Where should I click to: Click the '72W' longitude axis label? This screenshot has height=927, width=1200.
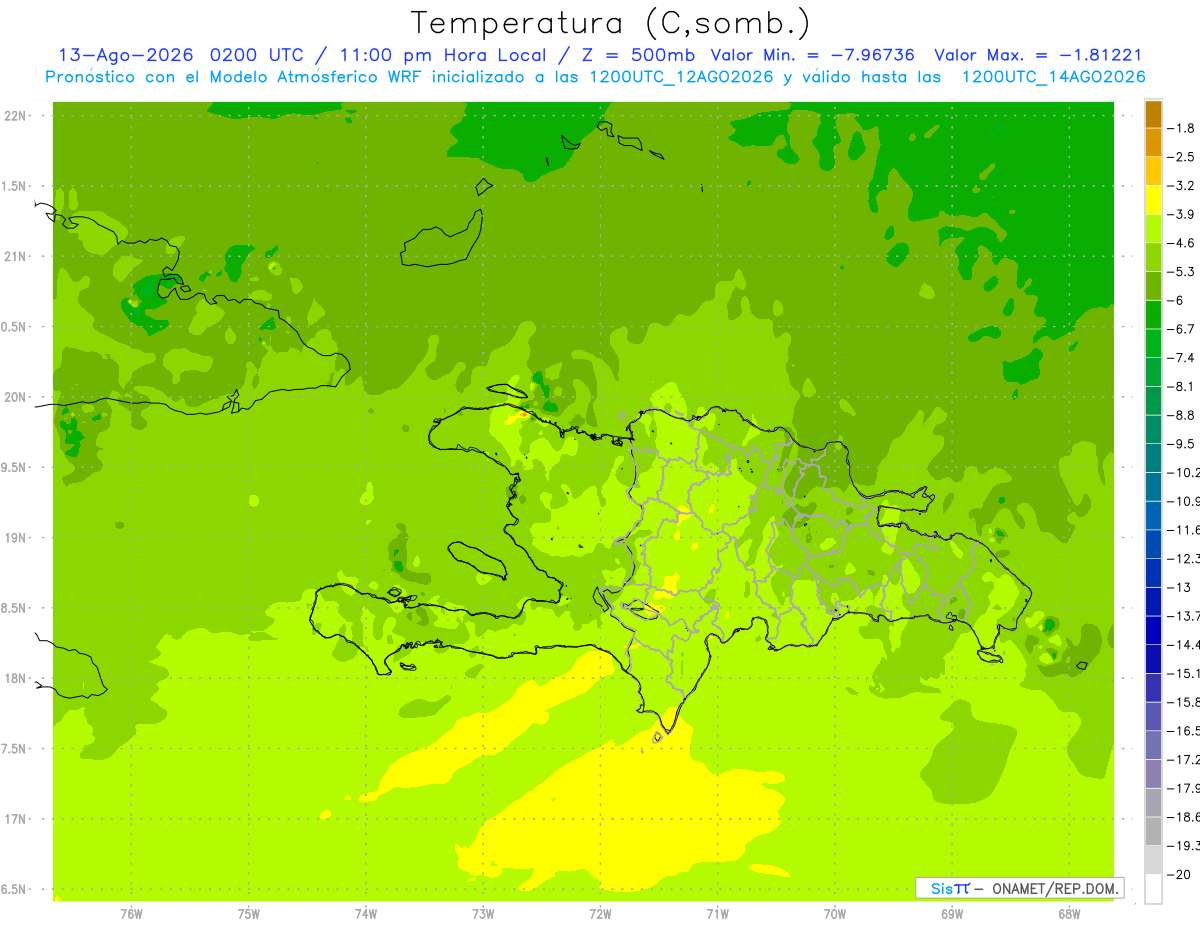click(600, 914)
